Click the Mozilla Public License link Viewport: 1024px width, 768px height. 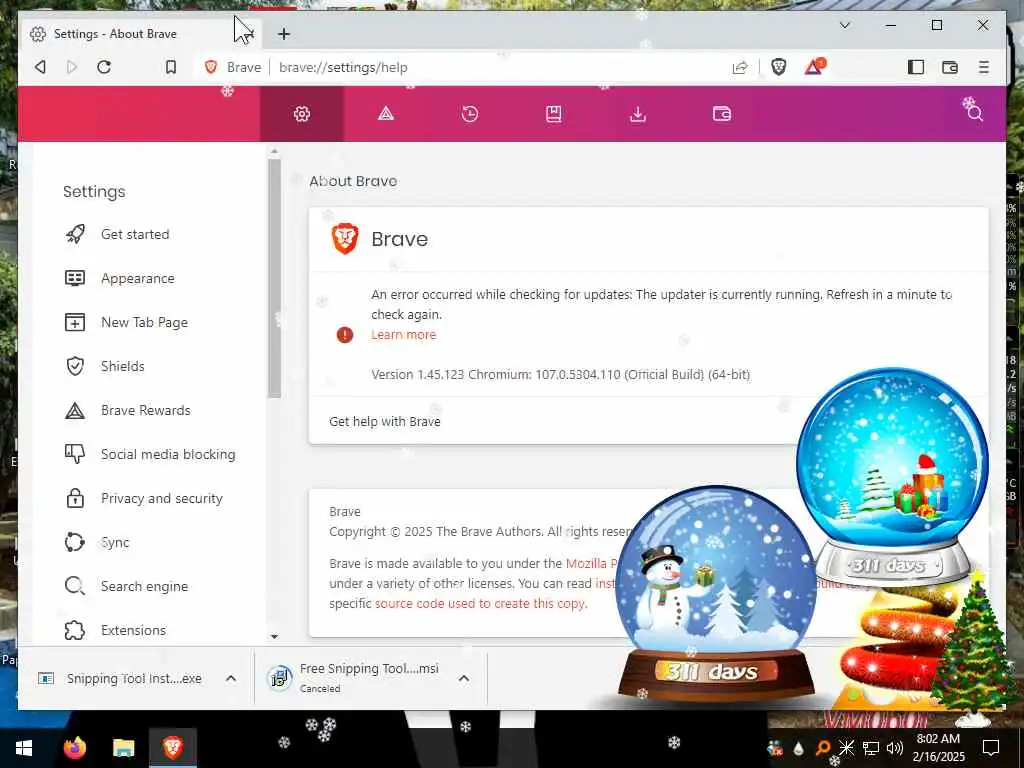591,563
